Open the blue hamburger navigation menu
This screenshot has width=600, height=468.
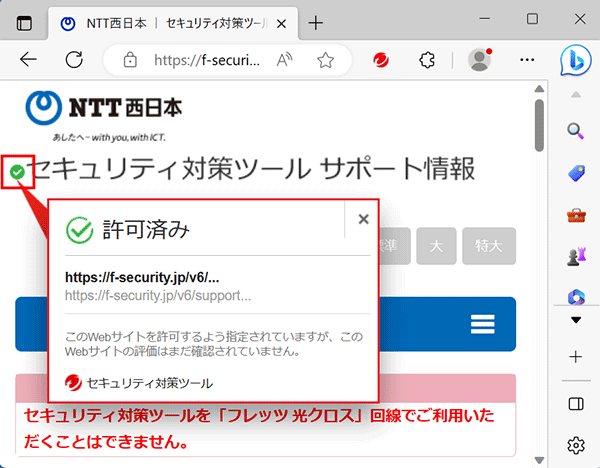(x=483, y=323)
